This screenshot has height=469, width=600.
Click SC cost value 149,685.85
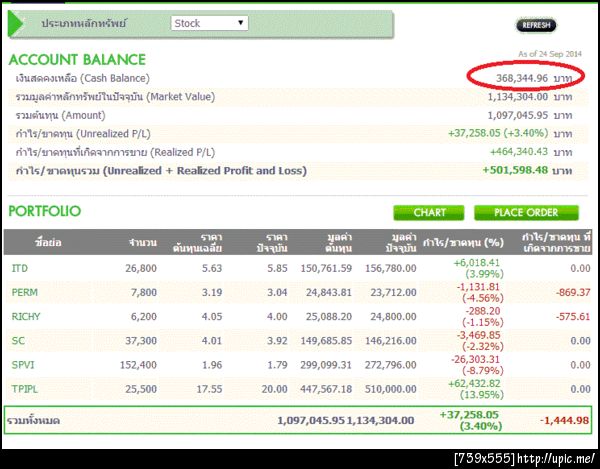point(326,340)
